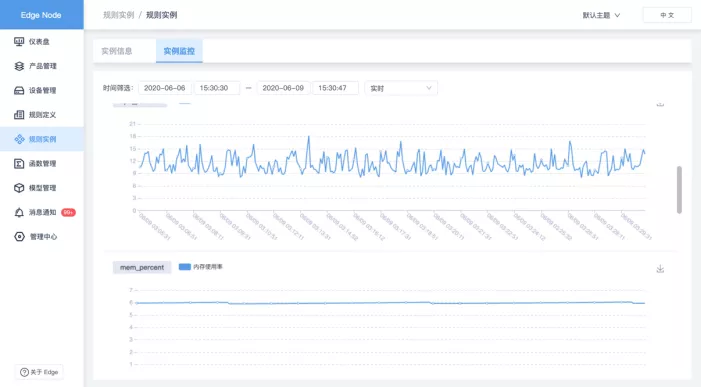
Task: Select the 实例监控 tab
Action: 179,51
